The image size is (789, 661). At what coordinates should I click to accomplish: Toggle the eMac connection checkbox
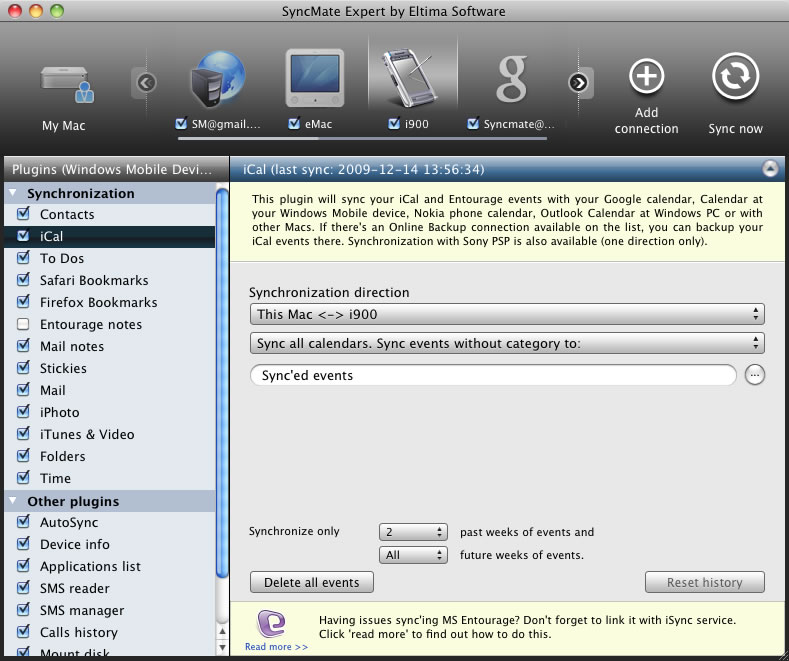(294, 123)
